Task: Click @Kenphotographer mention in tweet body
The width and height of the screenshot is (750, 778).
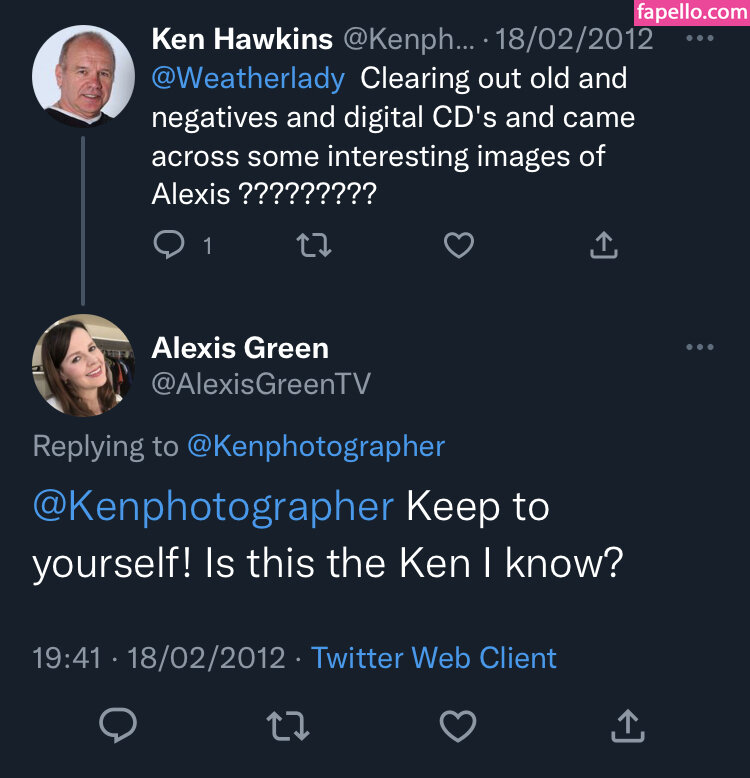Action: [213, 507]
